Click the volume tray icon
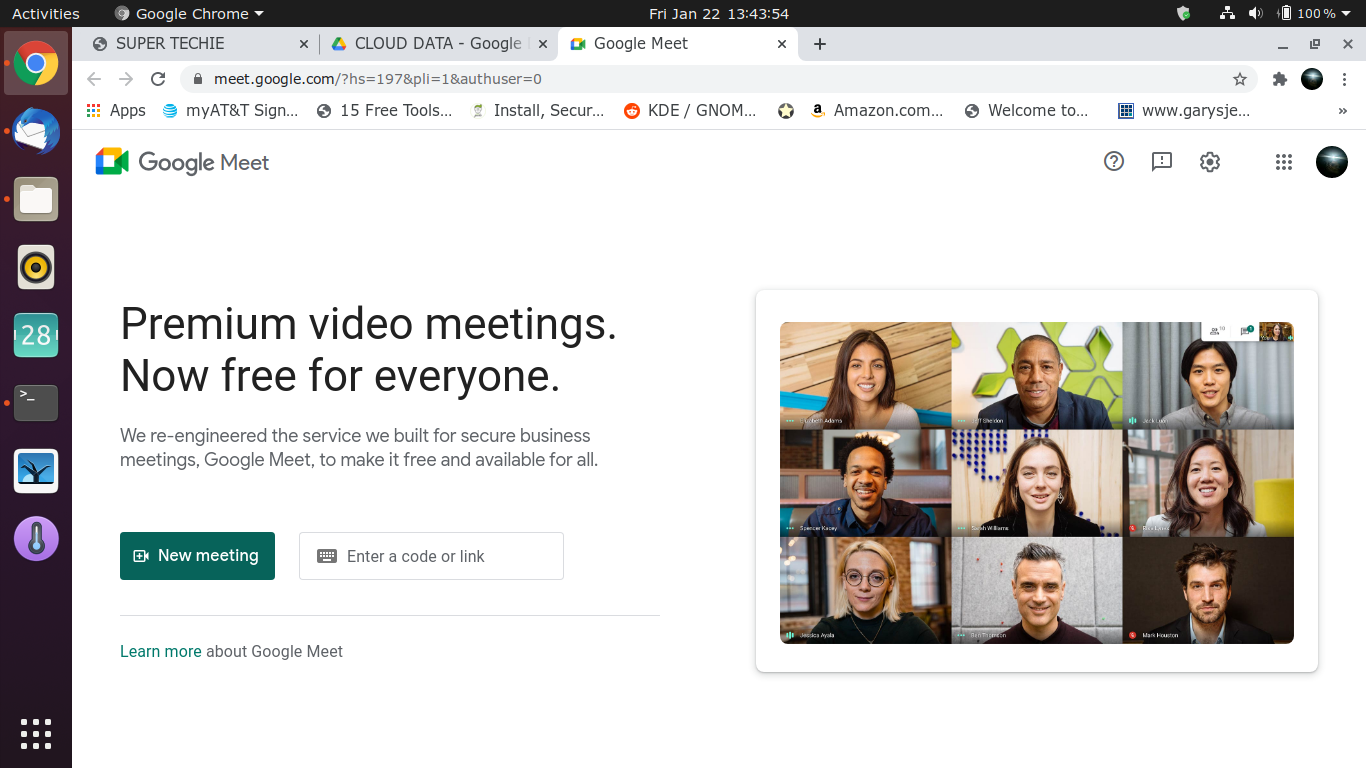This screenshot has width=1366, height=768. tap(1256, 13)
